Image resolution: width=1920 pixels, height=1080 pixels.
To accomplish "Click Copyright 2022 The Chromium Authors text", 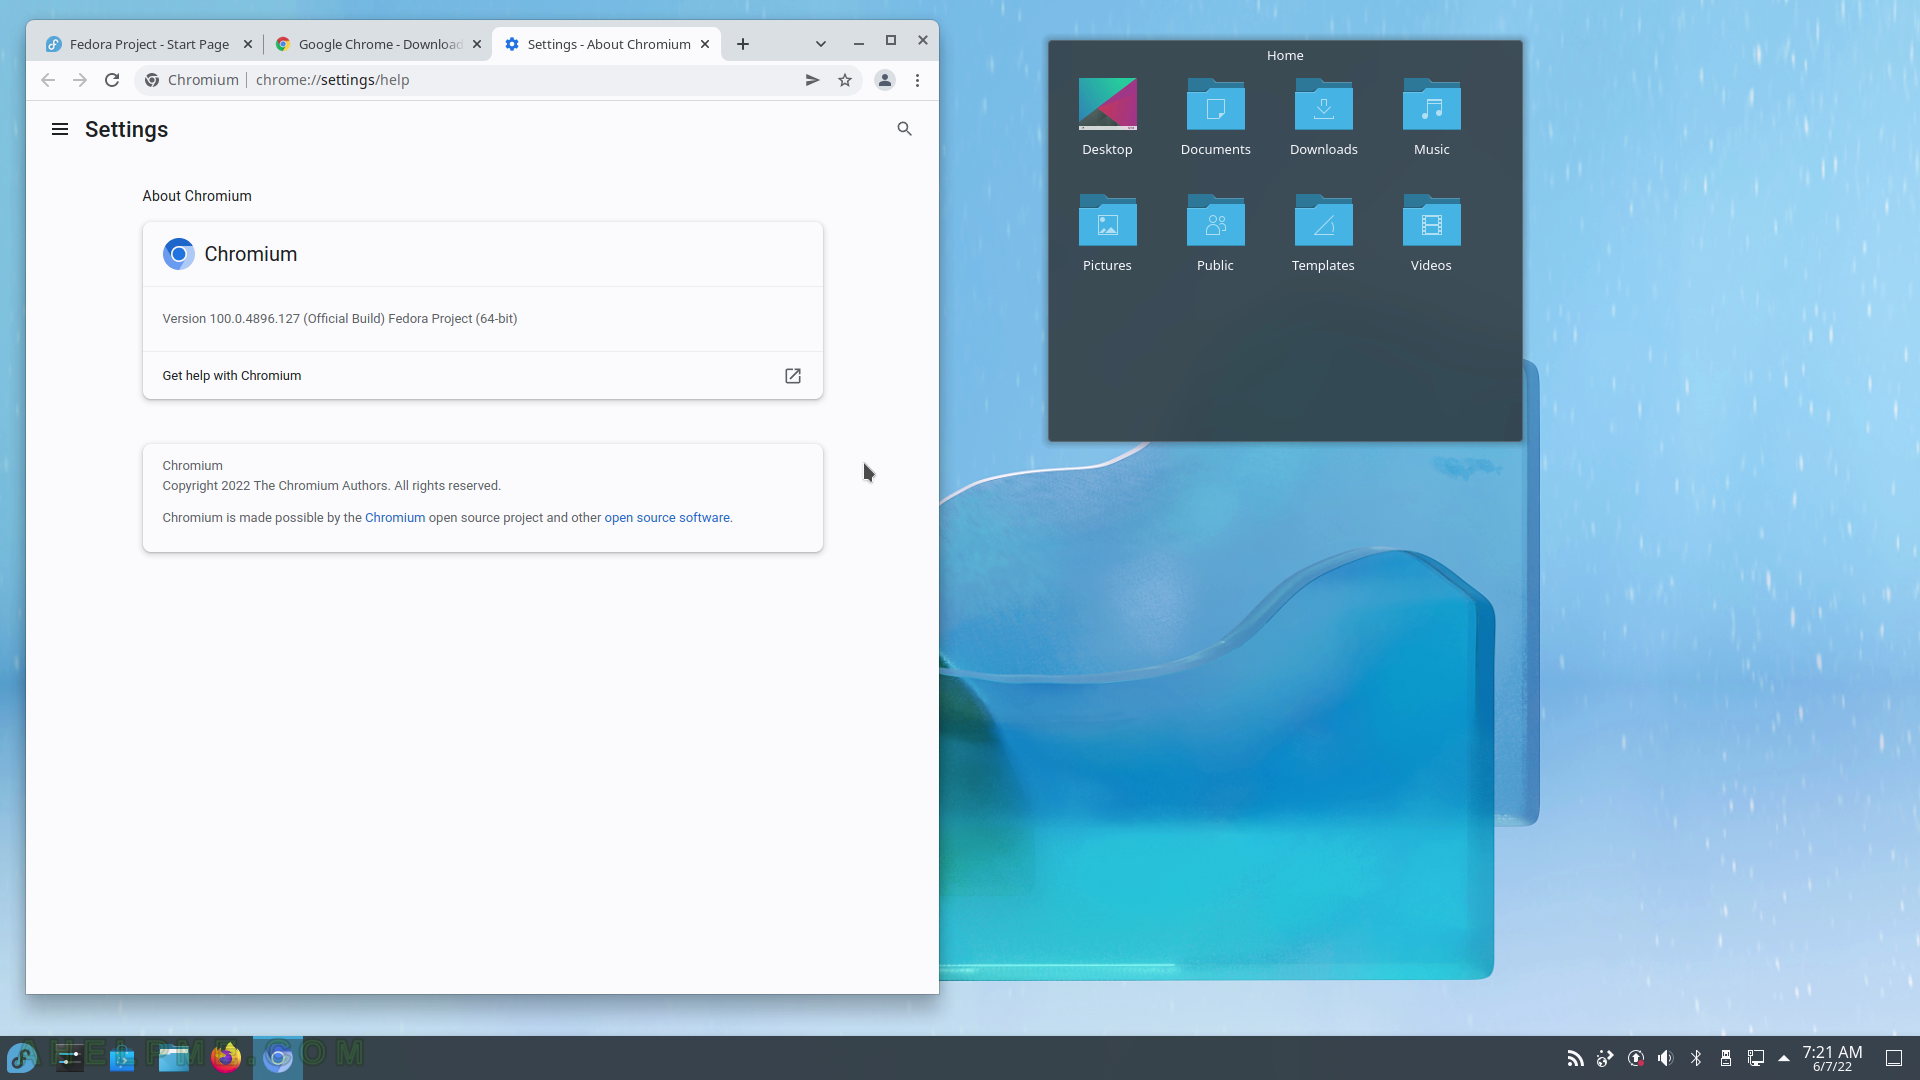I will (331, 486).
